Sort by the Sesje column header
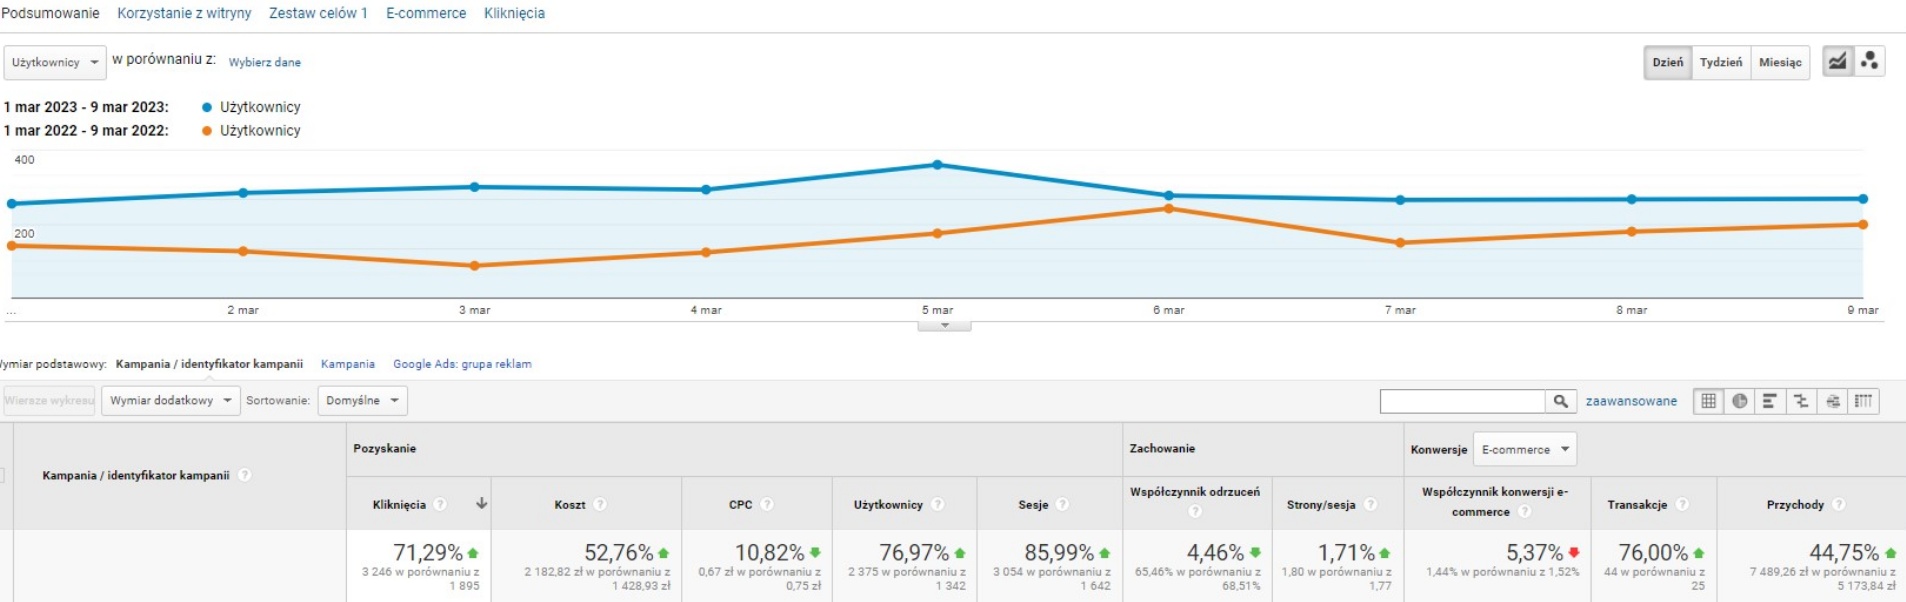Viewport: 1906px width, 602px height. [x=1033, y=505]
